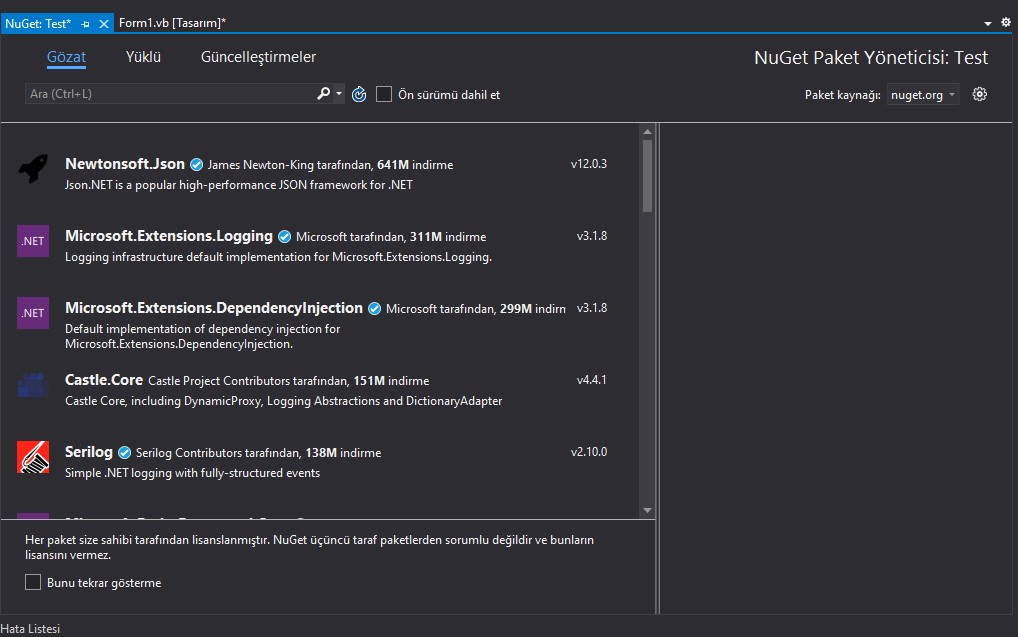
Task: Open package source settings gear
Action: (x=980, y=94)
